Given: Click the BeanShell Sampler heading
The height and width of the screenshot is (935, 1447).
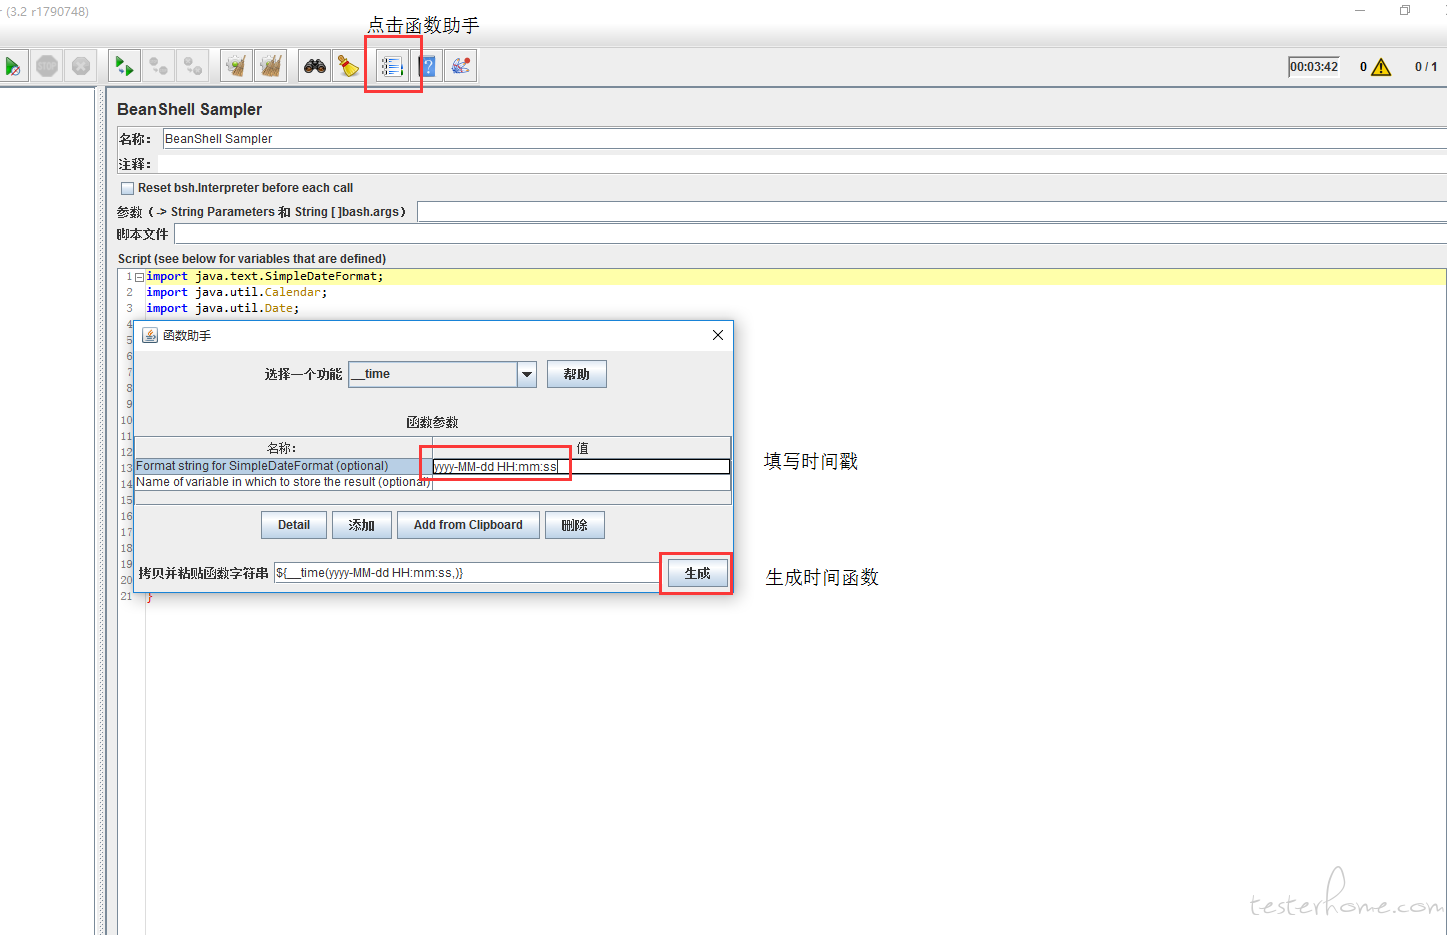Looking at the screenshot, I should pos(189,109).
